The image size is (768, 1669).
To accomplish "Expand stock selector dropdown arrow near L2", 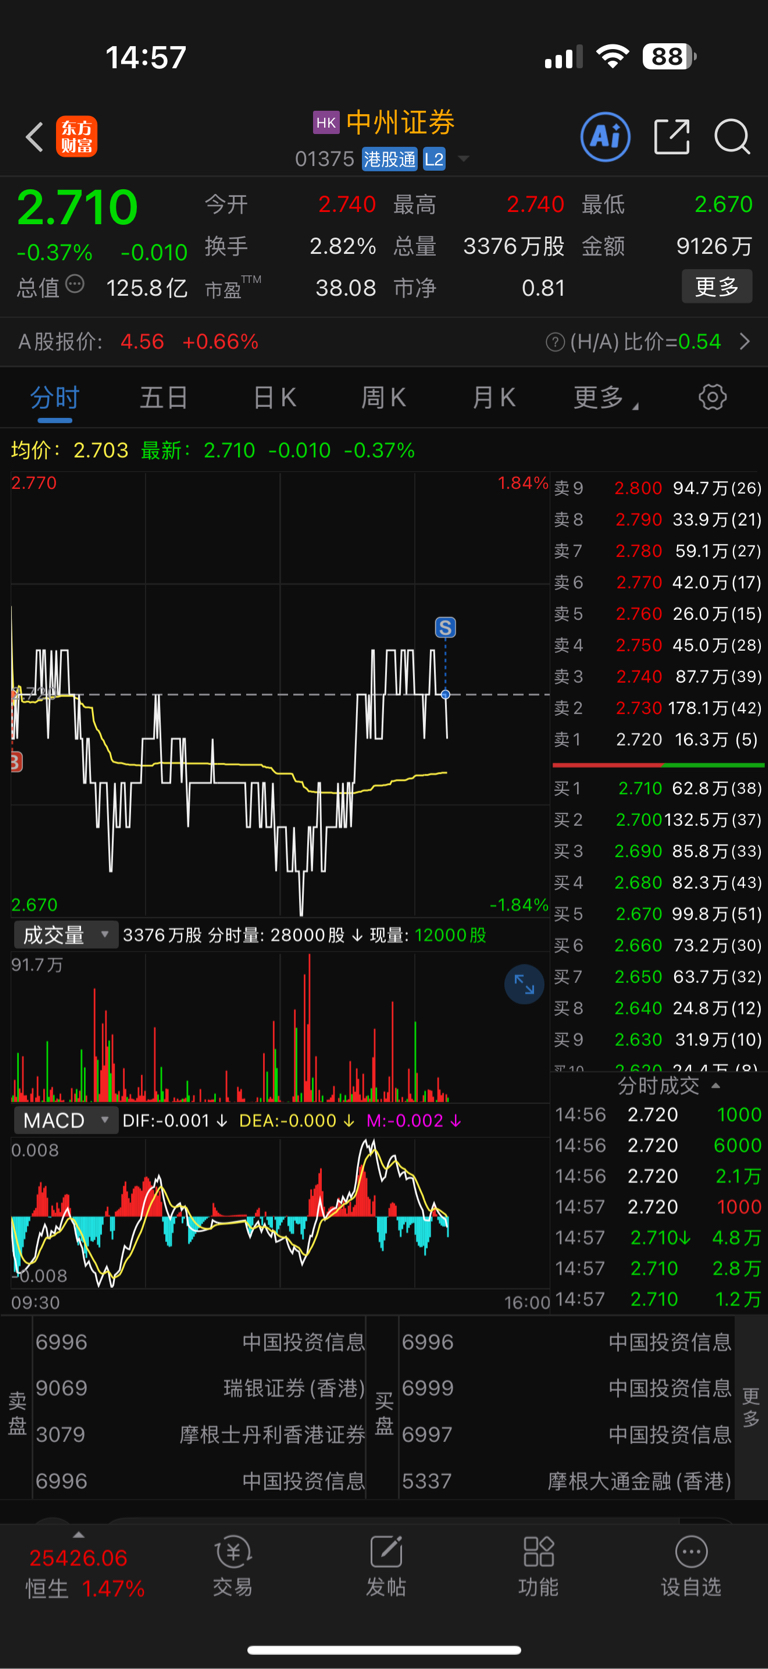I will (463, 159).
